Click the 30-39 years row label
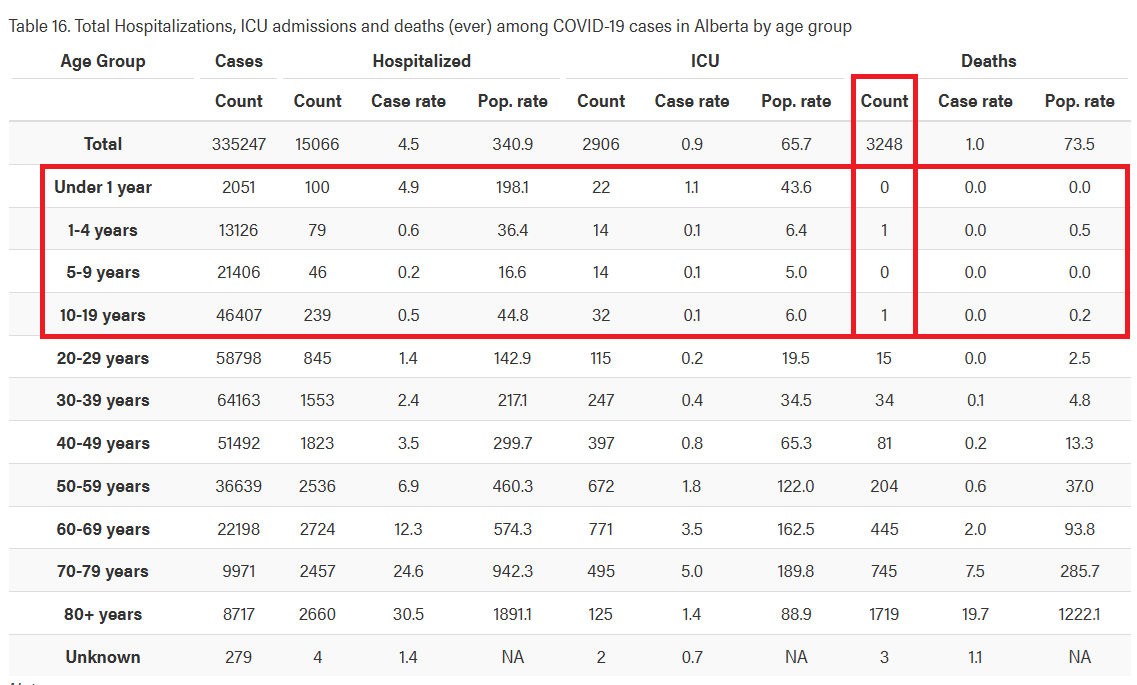 tap(103, 400)
